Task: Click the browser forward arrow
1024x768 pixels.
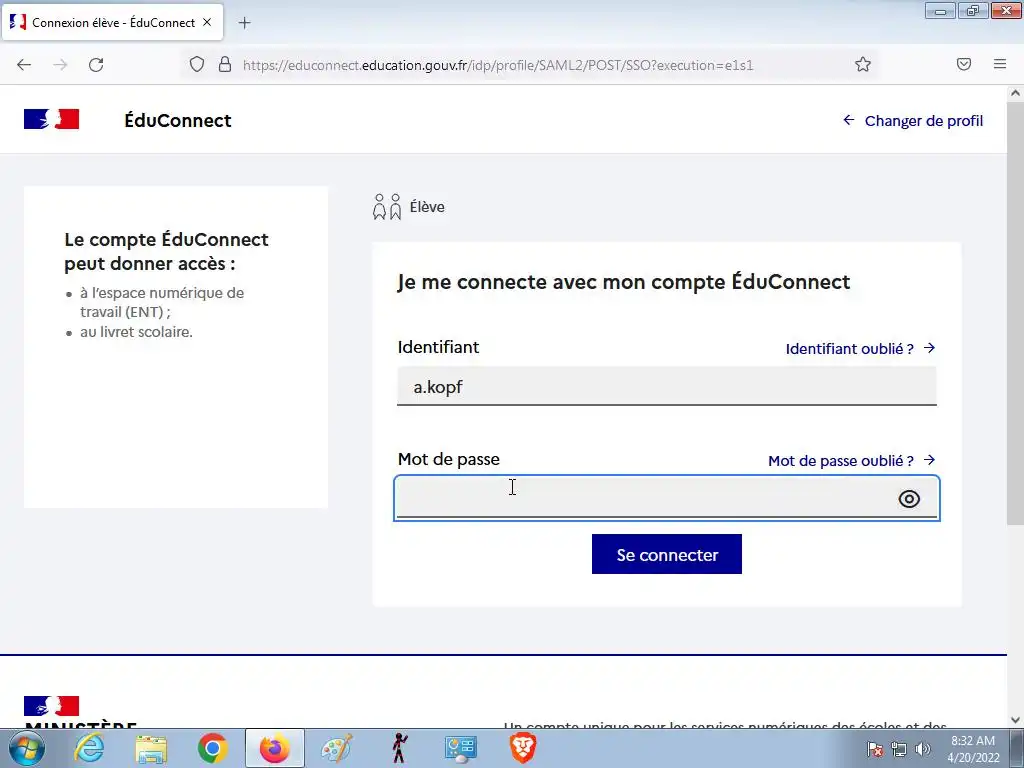Action: pos(60,65)
